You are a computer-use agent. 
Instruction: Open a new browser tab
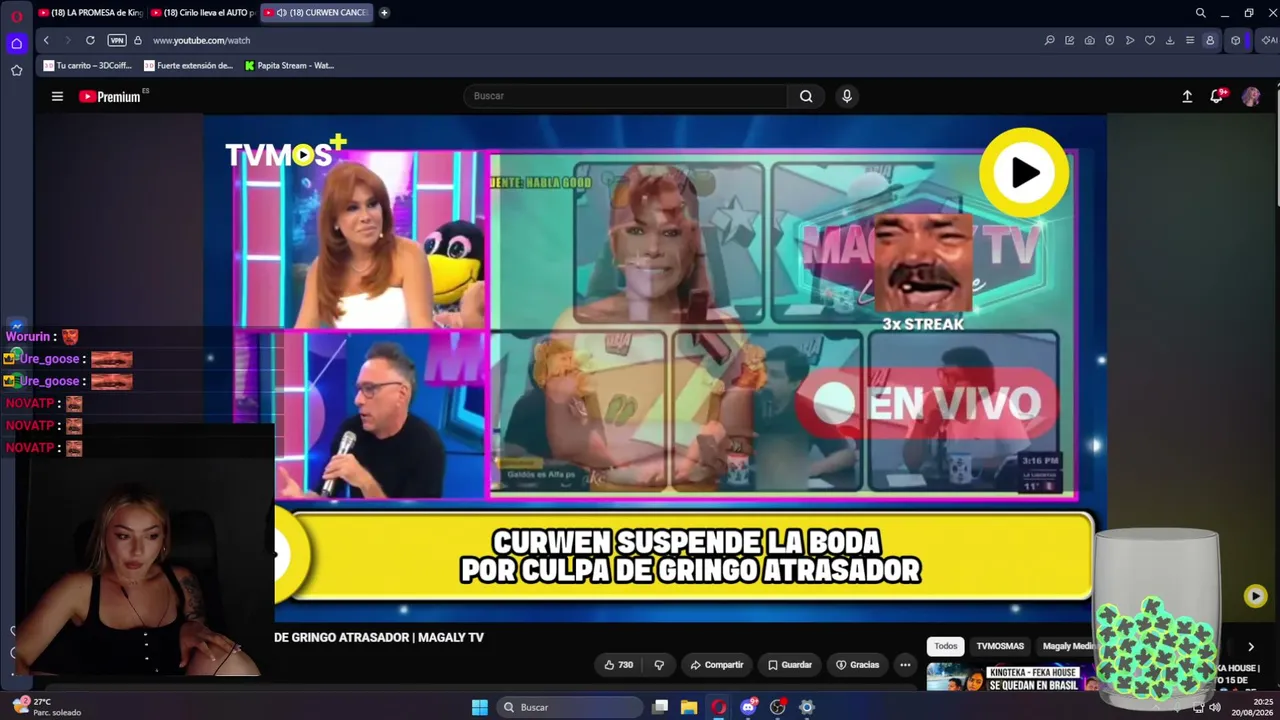(x=384, y=13)
